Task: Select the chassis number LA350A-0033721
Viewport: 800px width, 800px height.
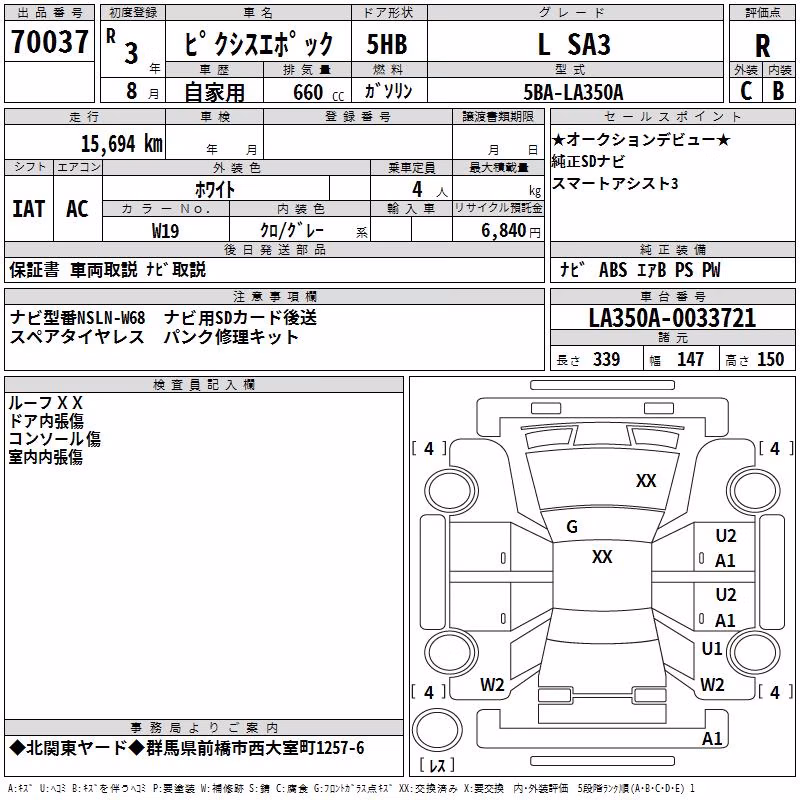Action: tap(672, 318)
